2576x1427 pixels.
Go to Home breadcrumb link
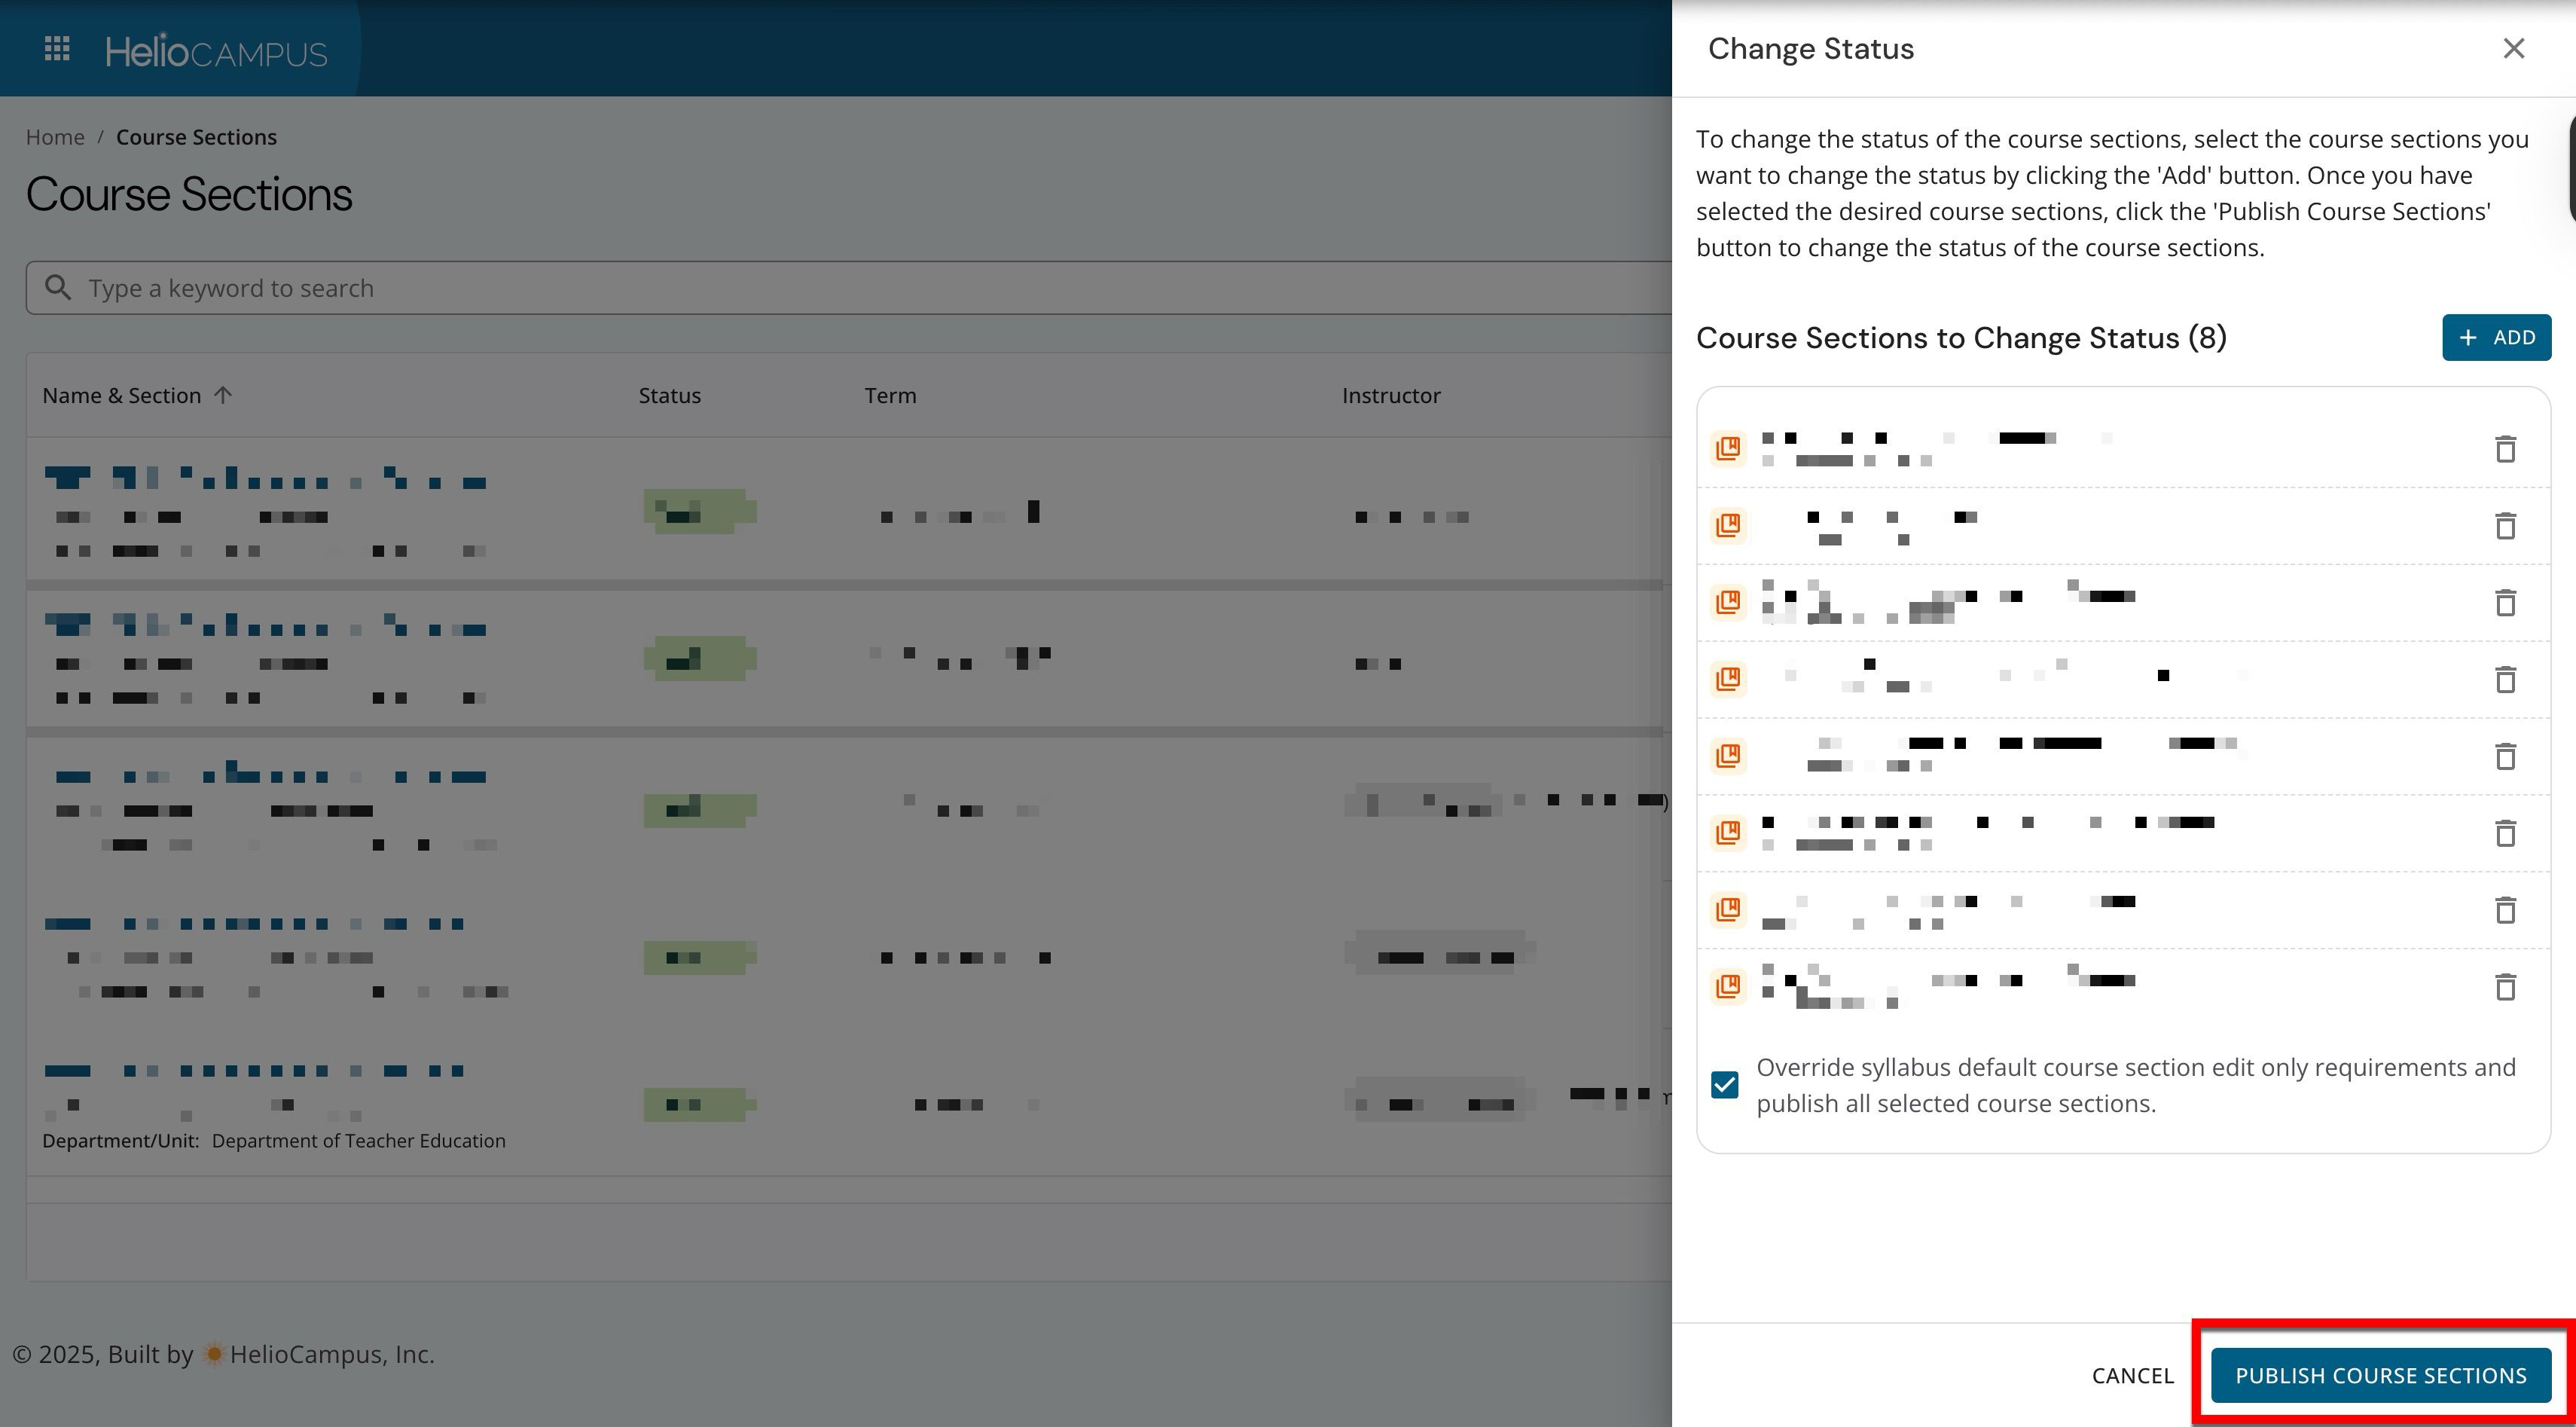55,137
